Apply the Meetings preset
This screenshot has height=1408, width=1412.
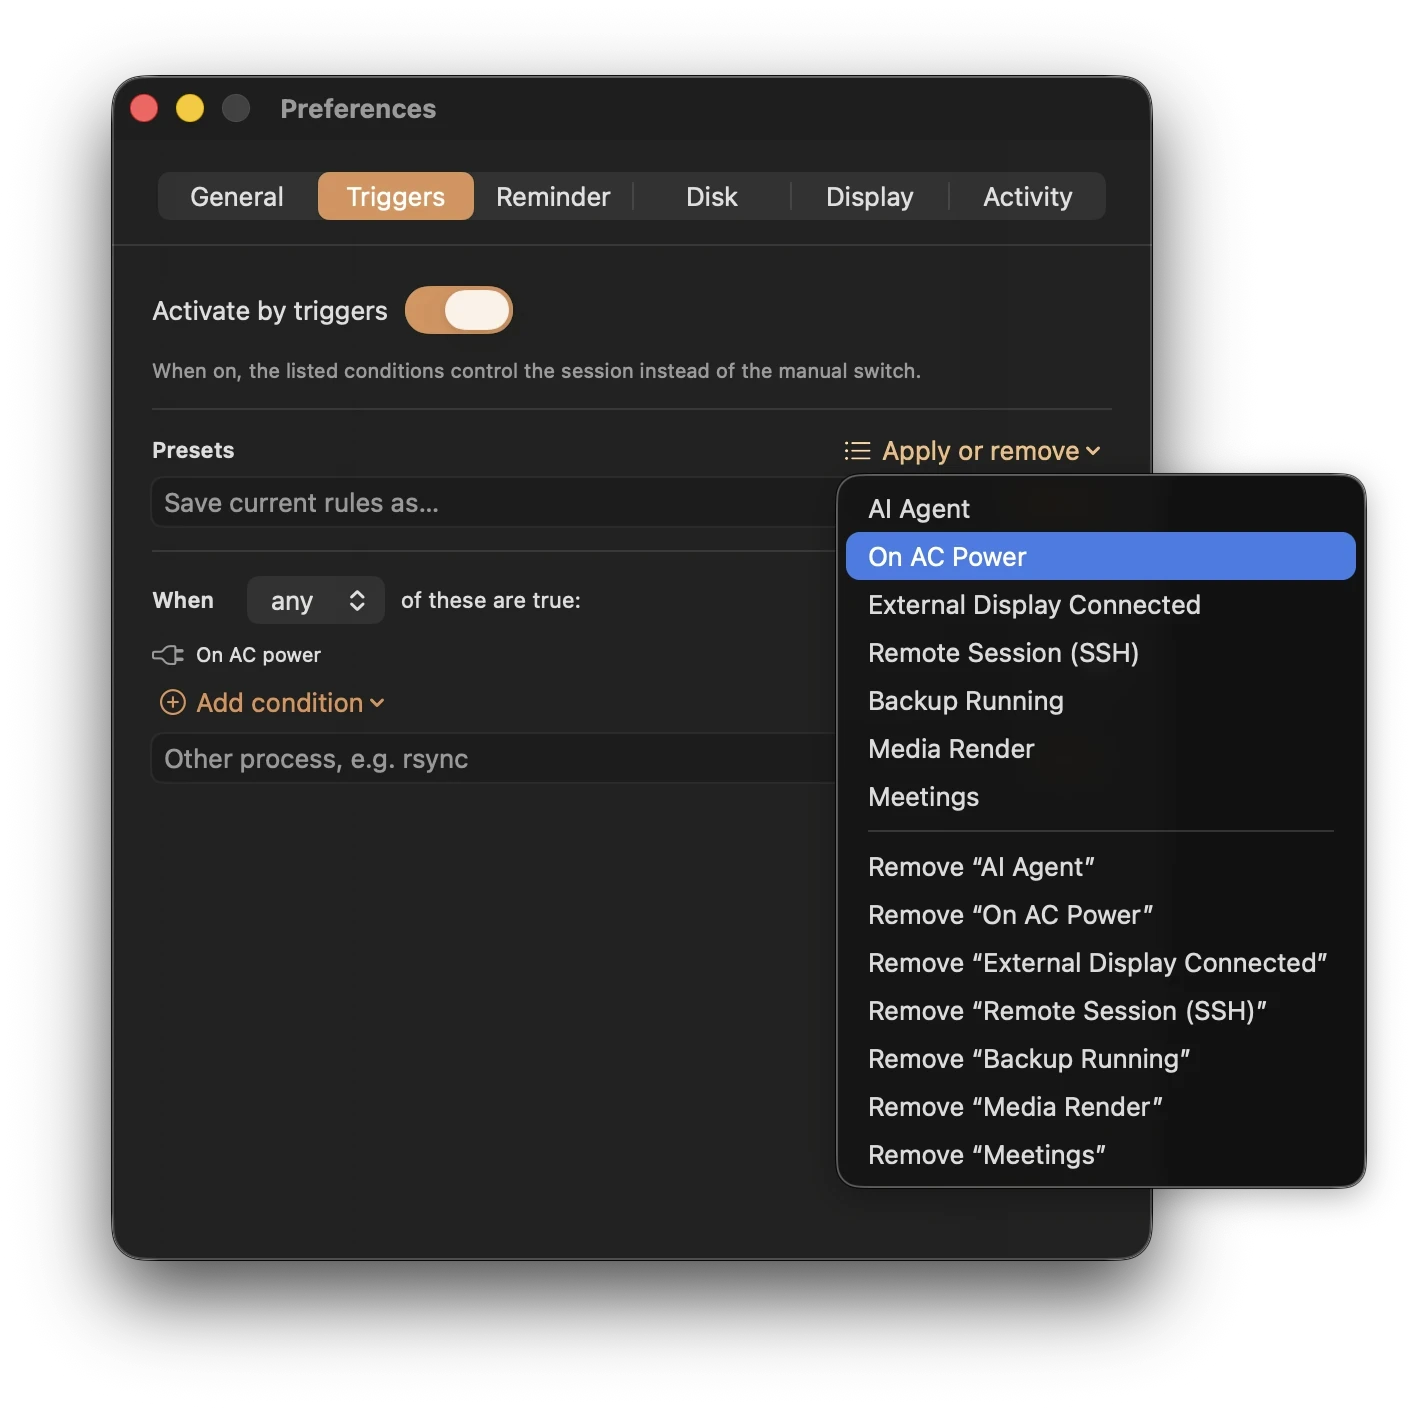click(x=1101, y=797)
